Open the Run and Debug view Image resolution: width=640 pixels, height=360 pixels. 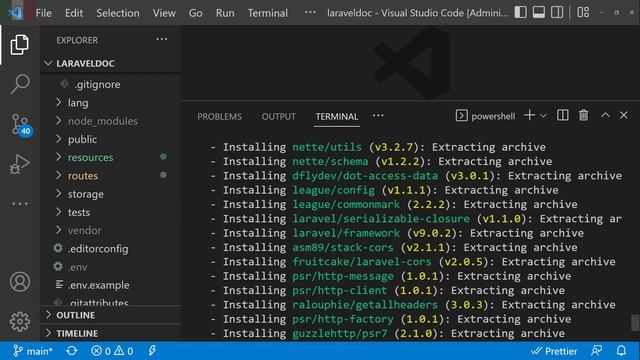[20, 164]
